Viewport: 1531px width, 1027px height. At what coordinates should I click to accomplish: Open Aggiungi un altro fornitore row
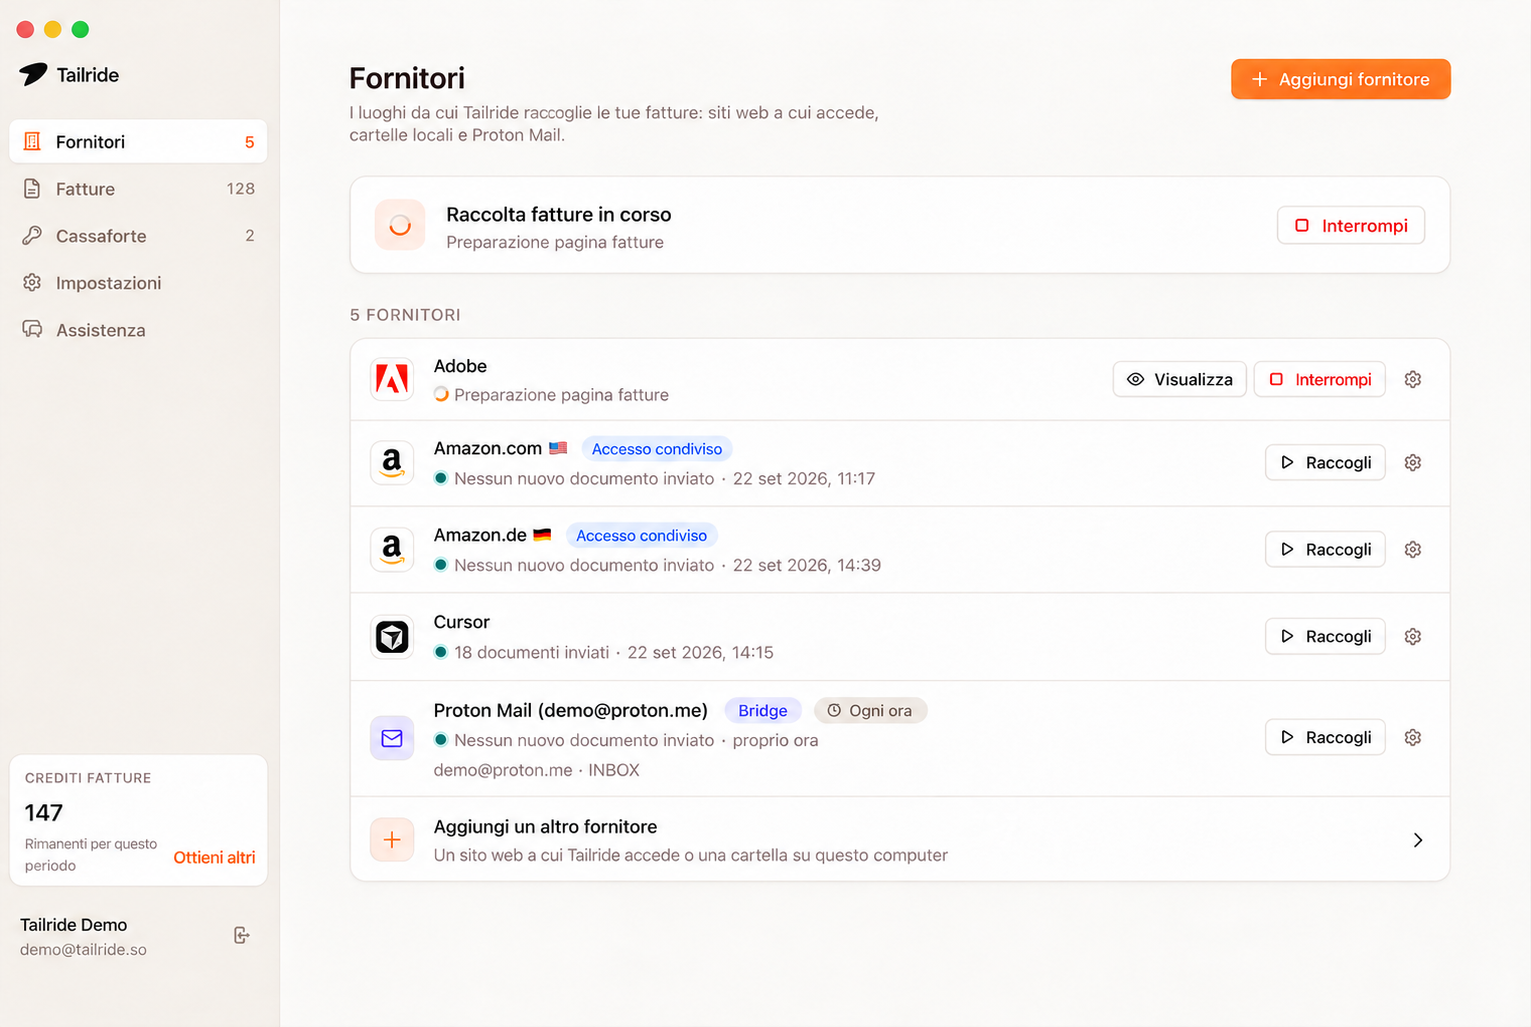pyautogui.click(x=900, y=840)
